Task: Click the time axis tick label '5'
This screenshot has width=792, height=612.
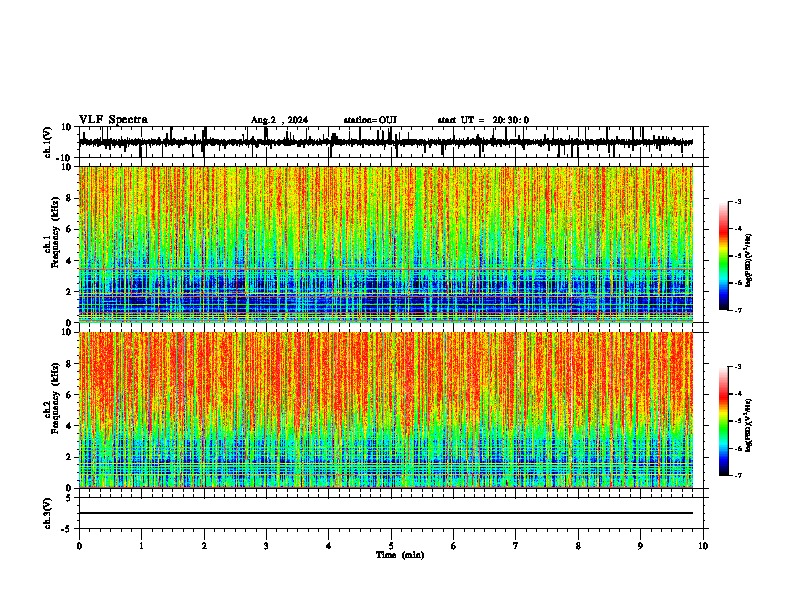Action: tap(391, 546)
